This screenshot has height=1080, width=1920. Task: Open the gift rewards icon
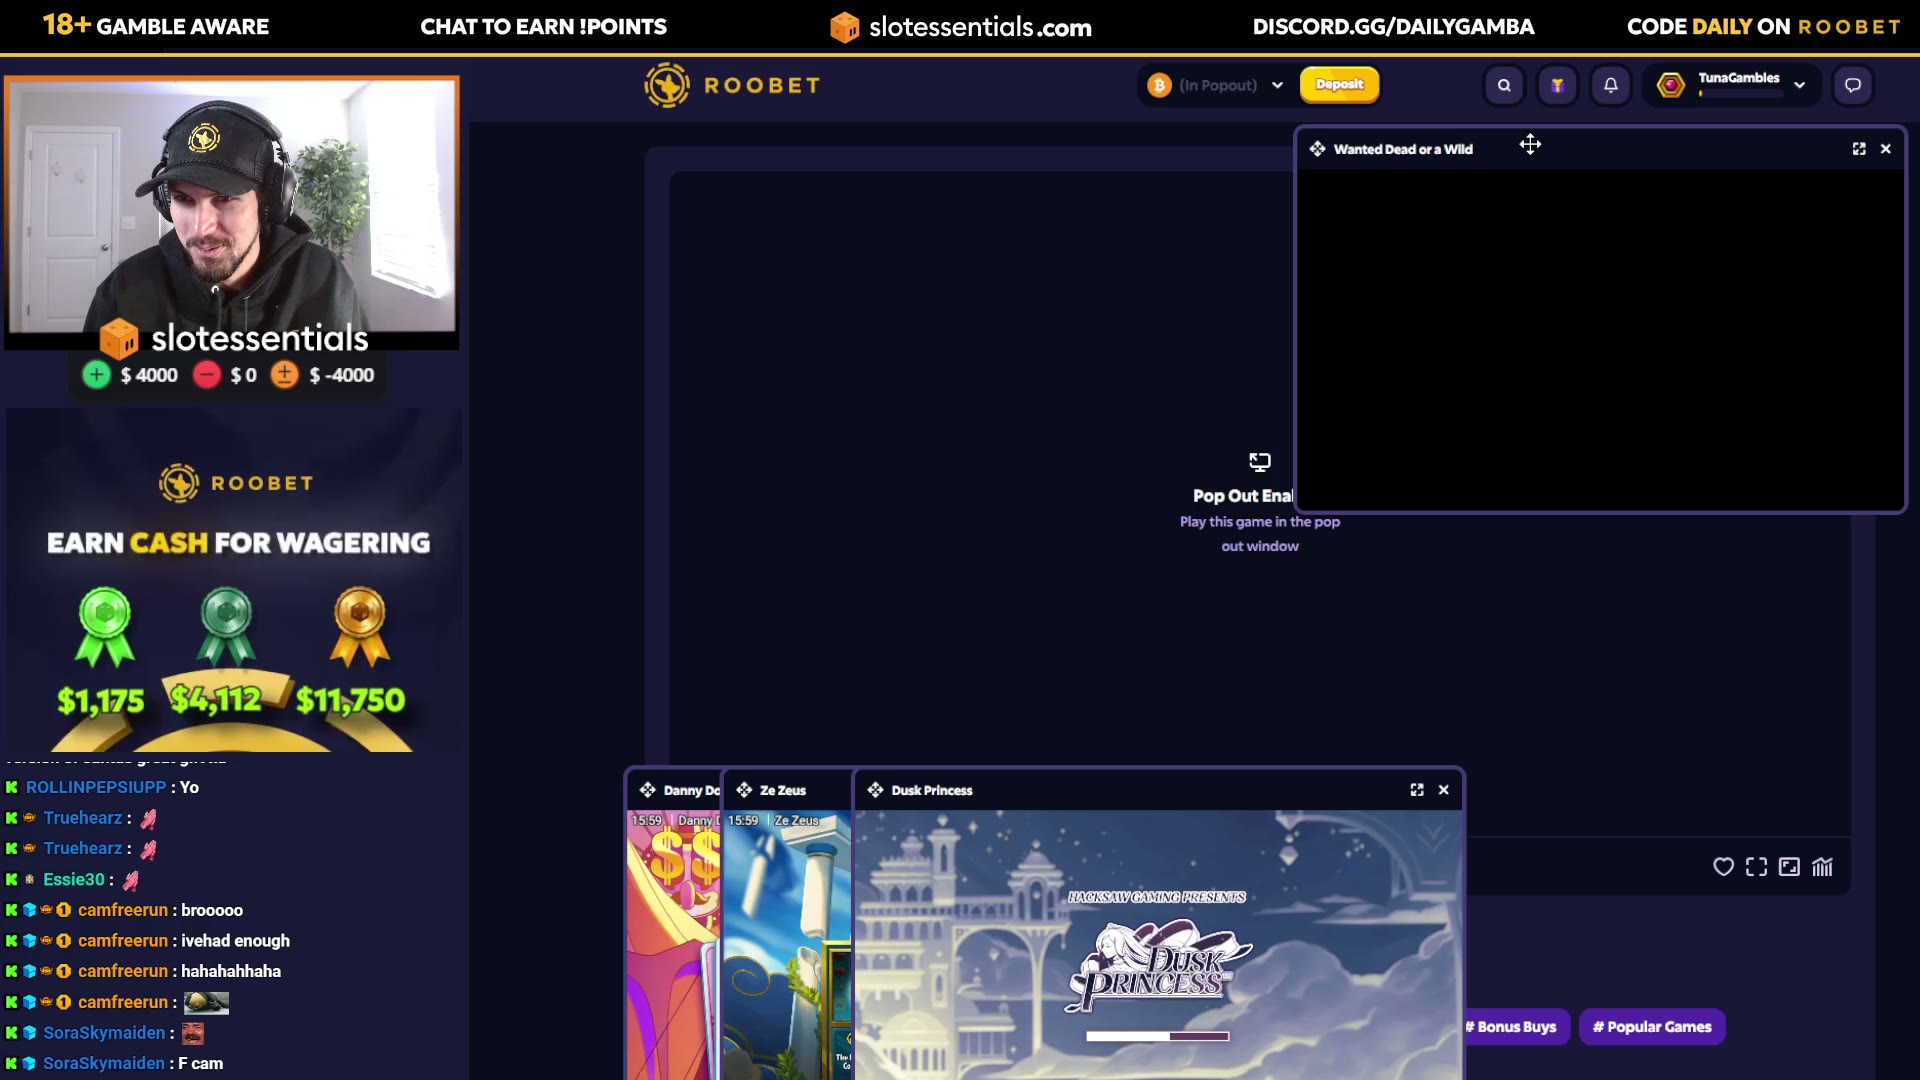1557,85
